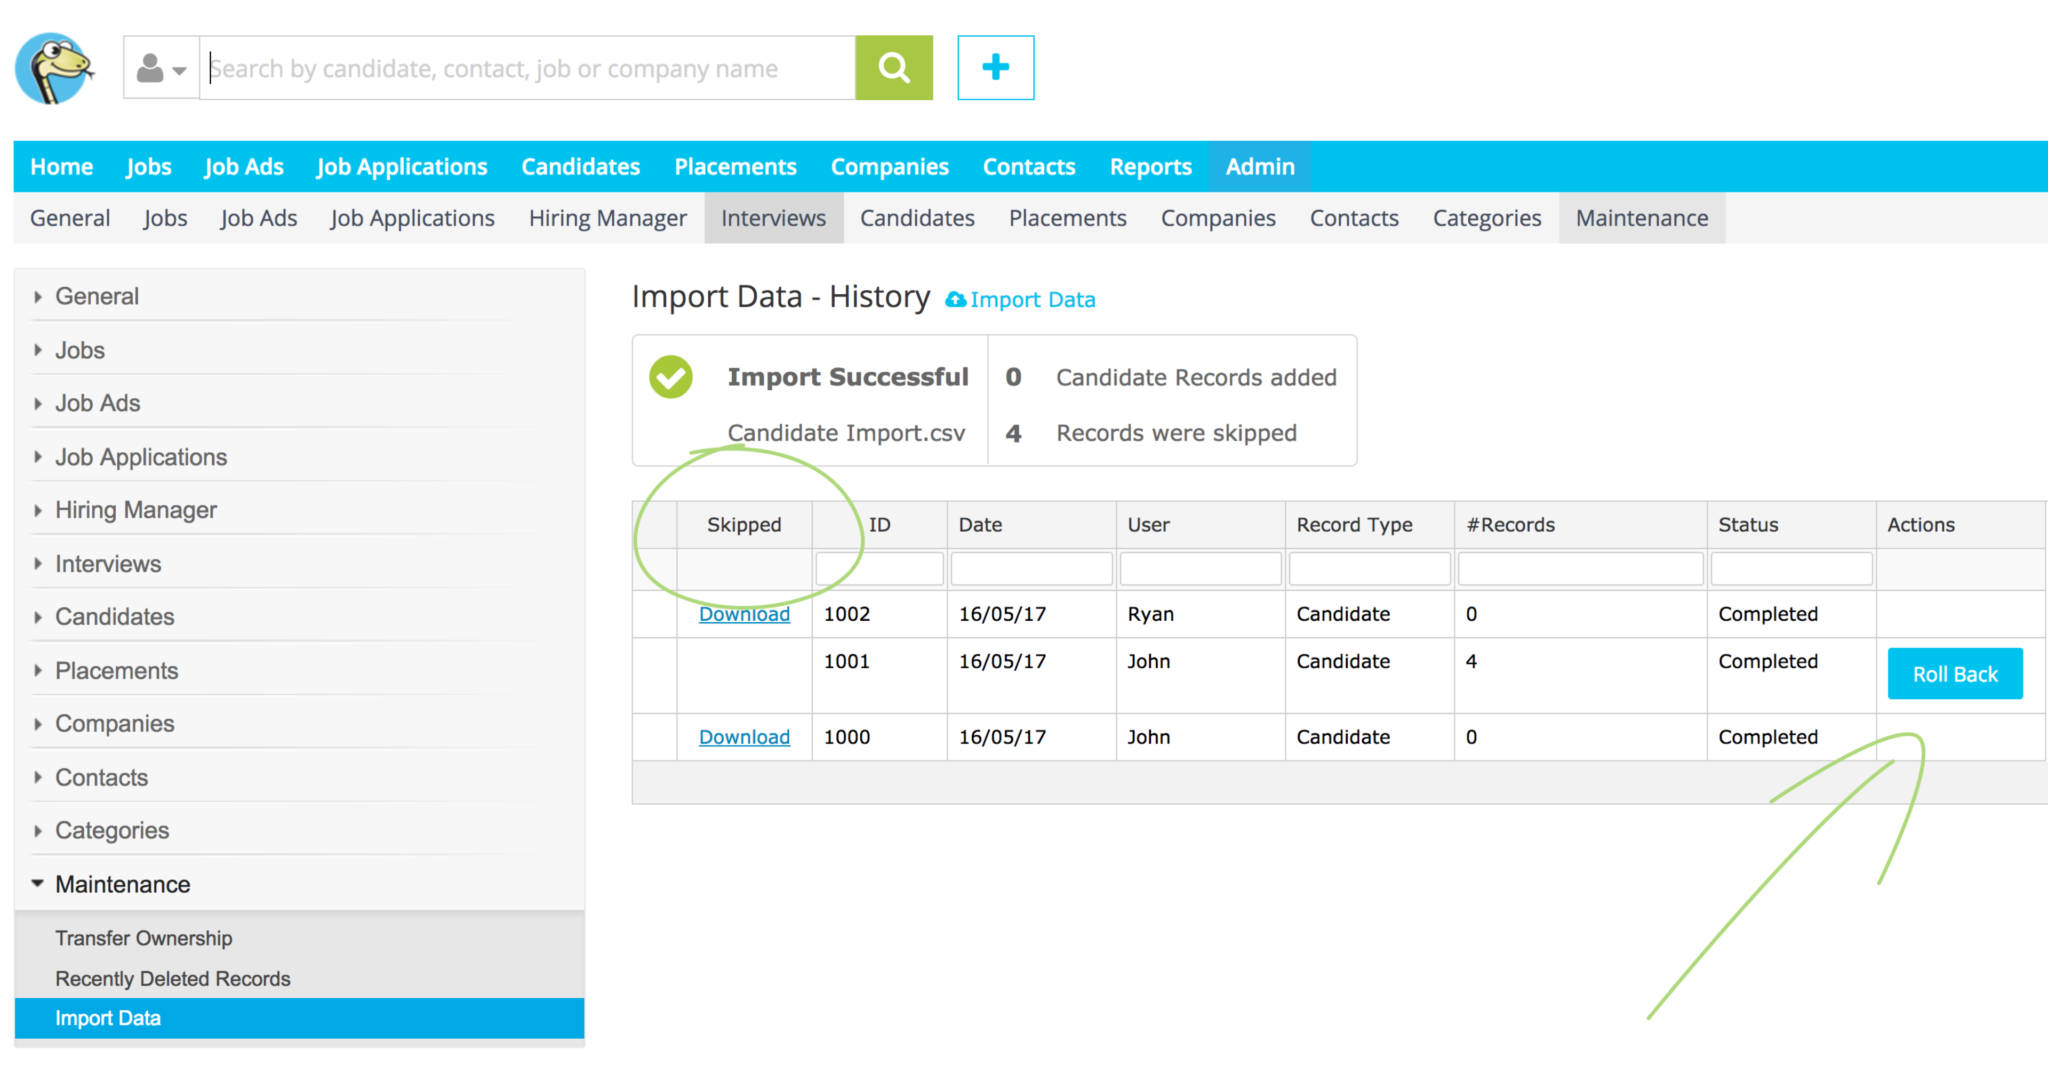Click the green Import Successful checkmark

[x=671, y=377]
